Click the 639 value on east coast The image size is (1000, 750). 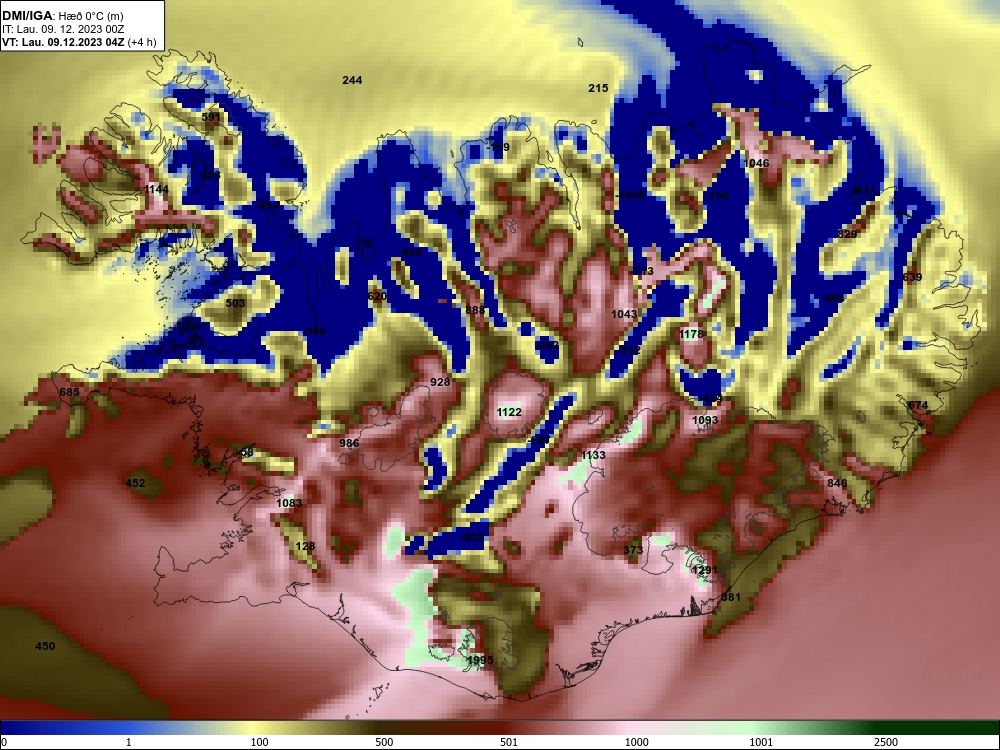click(x=912, y=277)
